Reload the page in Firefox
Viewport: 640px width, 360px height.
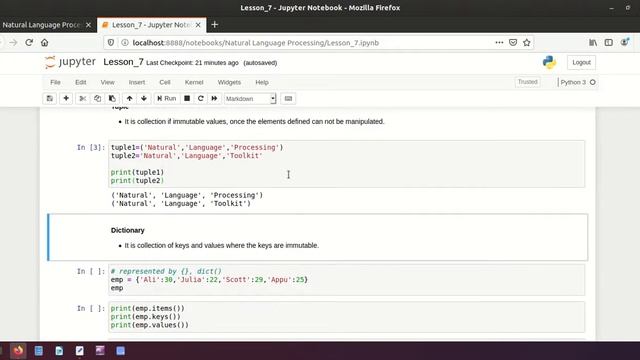29,42
